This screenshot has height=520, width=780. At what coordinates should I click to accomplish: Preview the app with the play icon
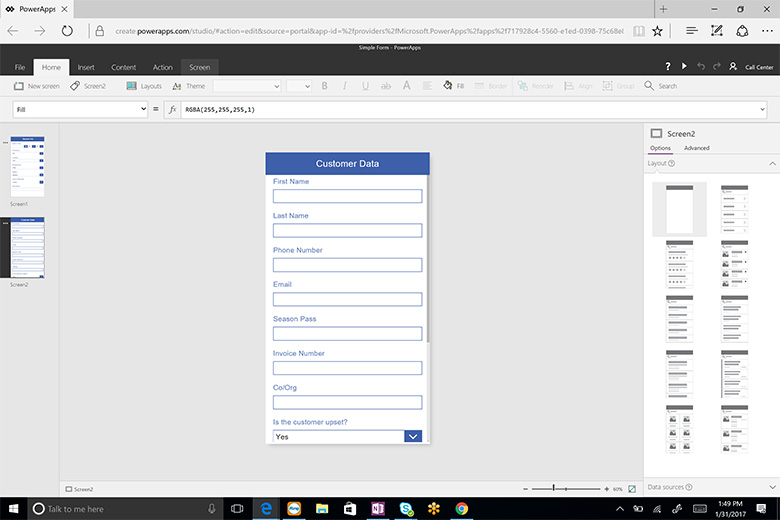pos(684,67)
